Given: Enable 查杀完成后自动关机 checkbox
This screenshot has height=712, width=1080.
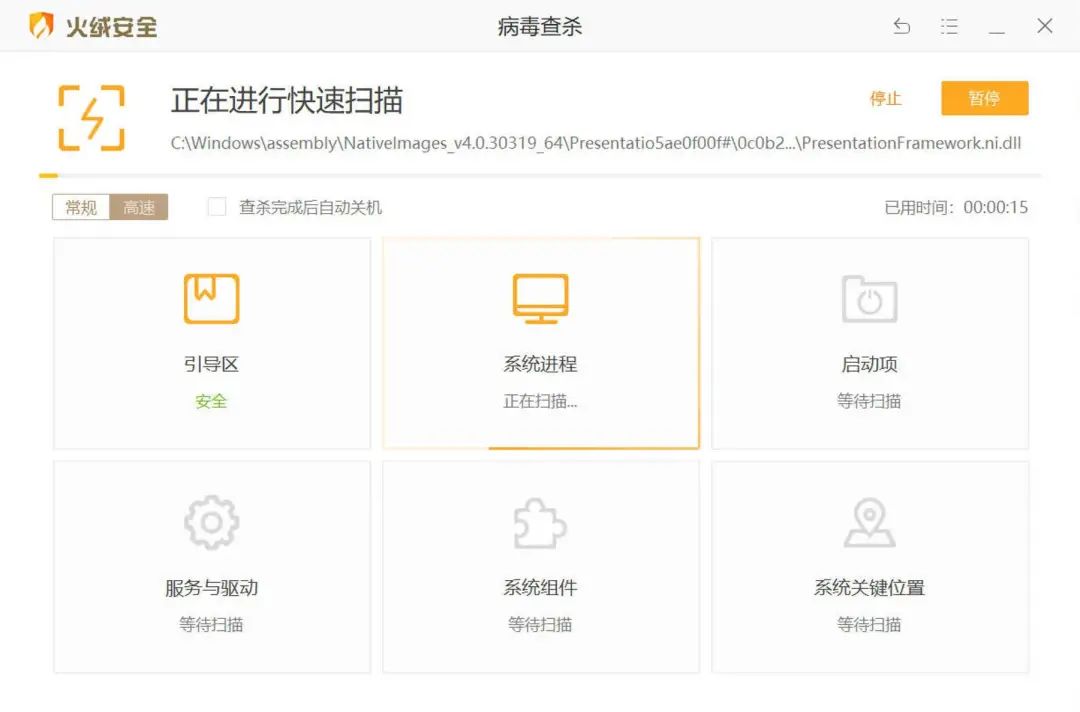Looking at the screenshot, I should pyautogui.click(x=216, y=207).
